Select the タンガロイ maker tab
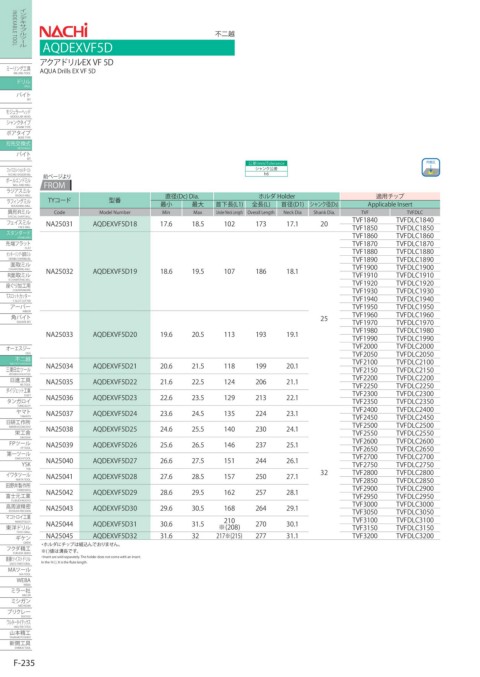Screen dimensions: 480x677 (x=16, y=402)
